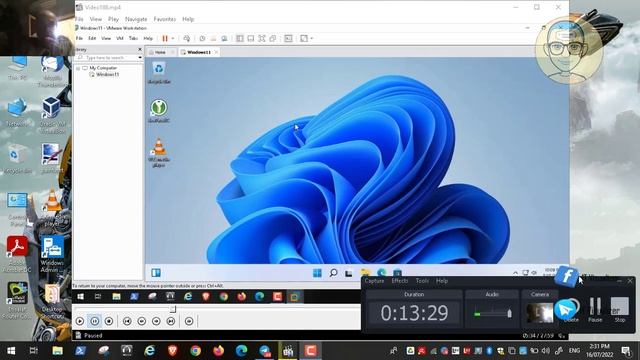Viewport: 640px width, 360px height.
Task: Open the video player Play menu
Action: [113, 19]
